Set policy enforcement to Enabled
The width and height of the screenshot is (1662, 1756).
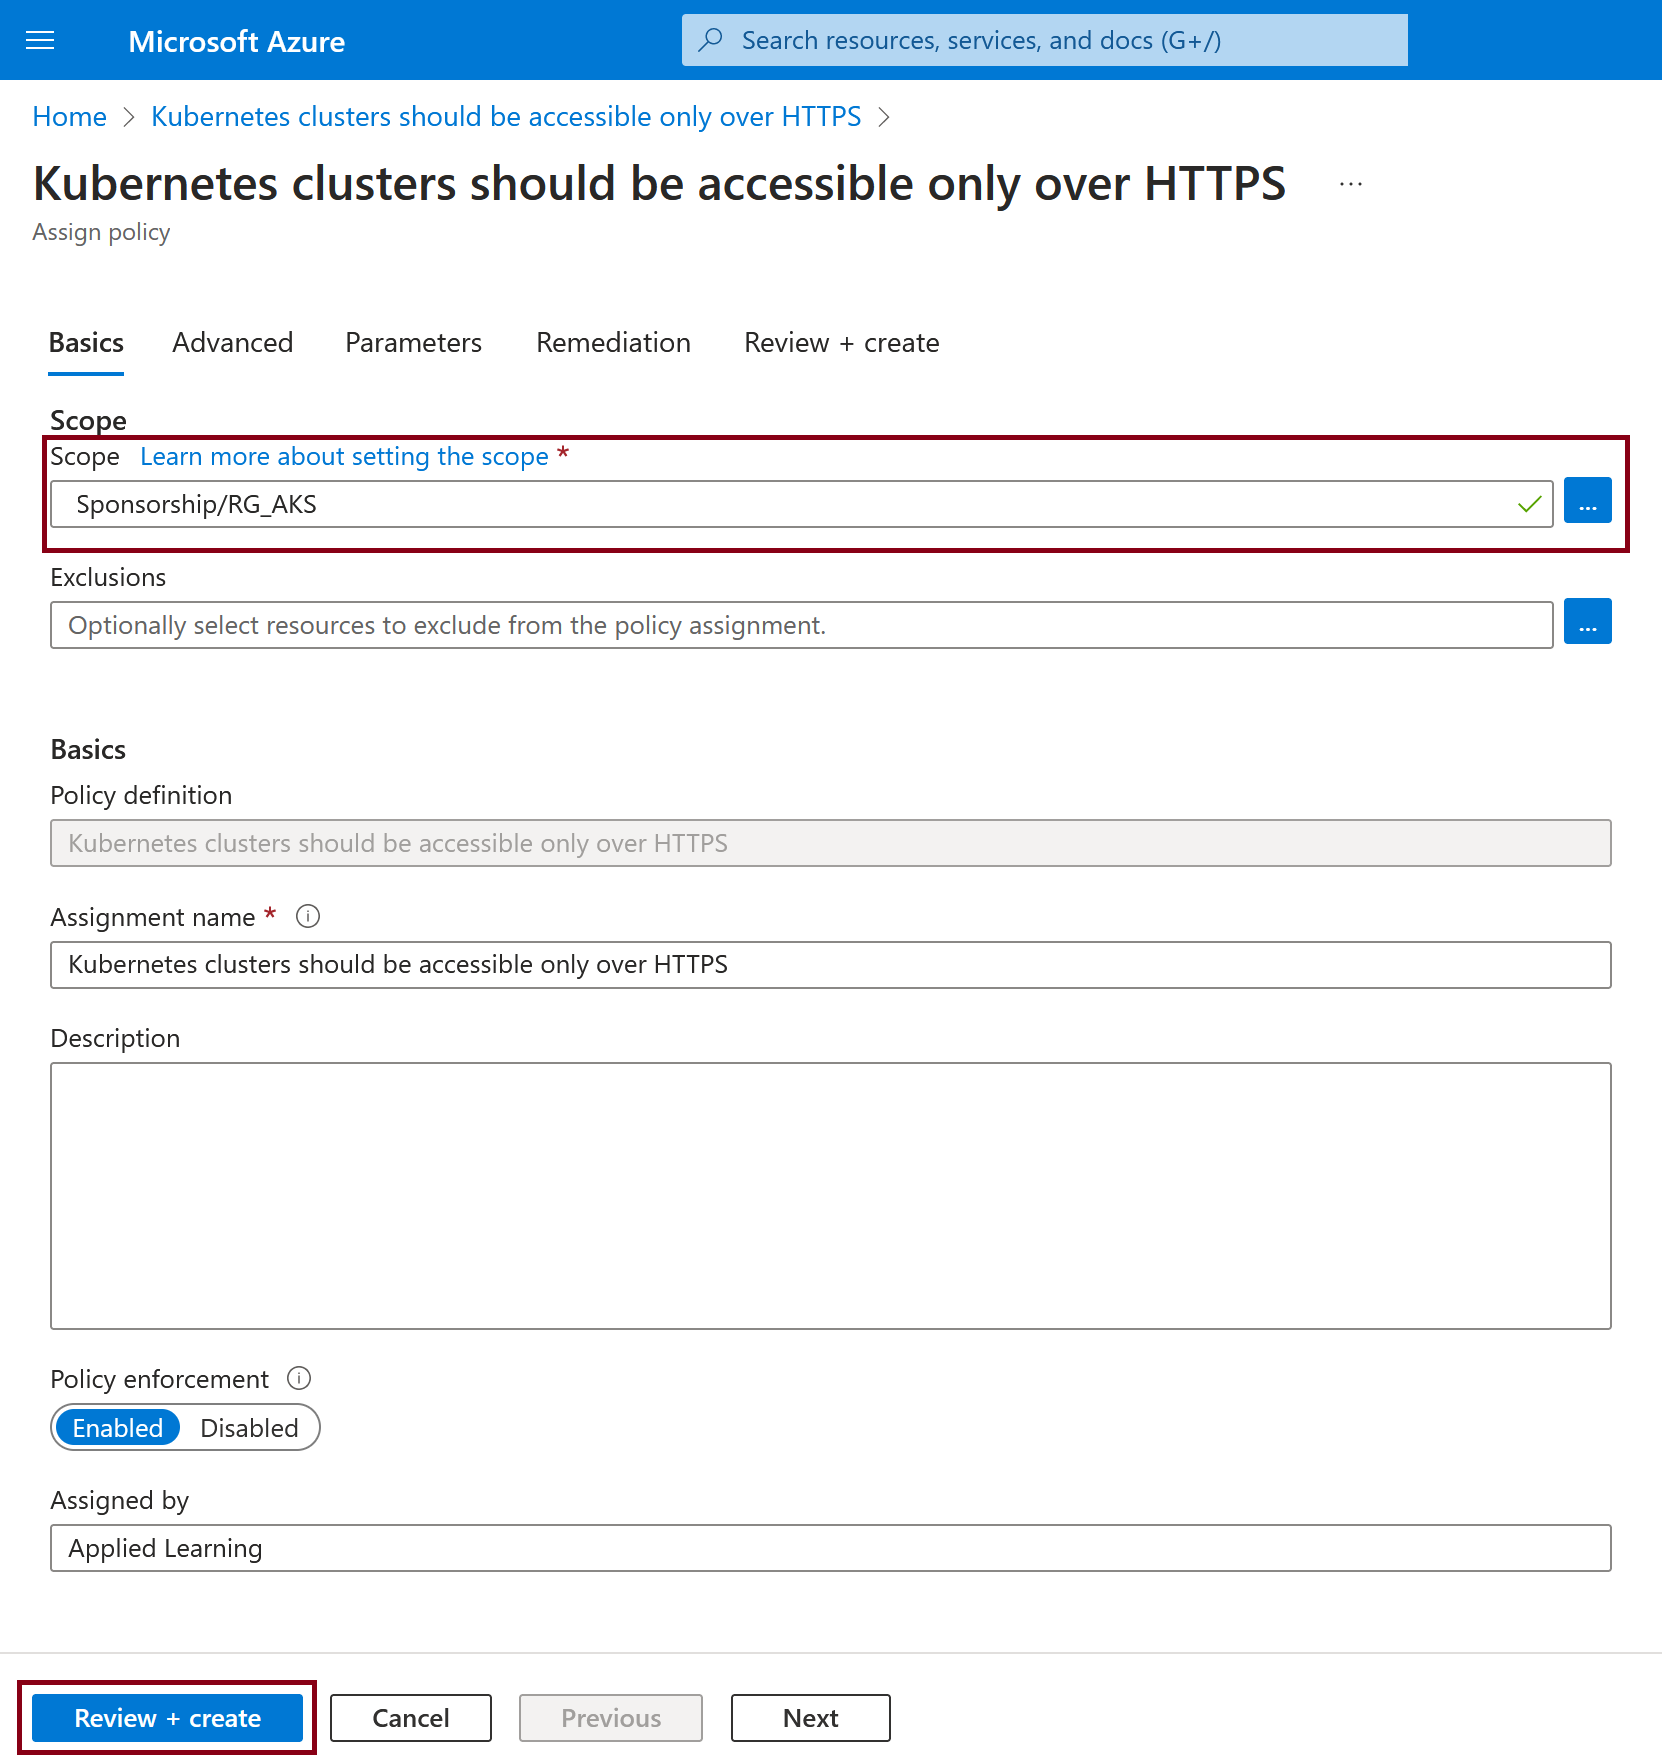(117, 1428)
